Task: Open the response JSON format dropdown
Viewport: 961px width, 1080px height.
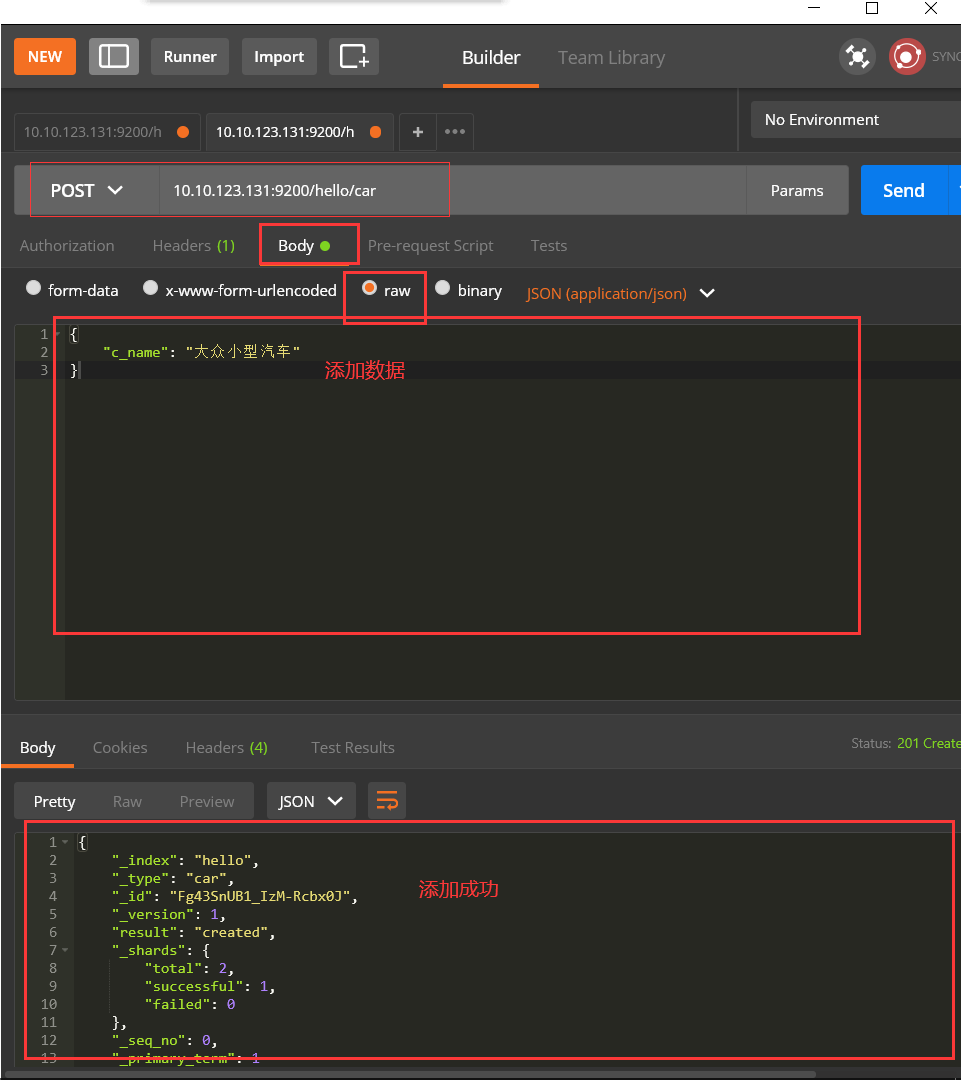Action: tap(311, 800)
